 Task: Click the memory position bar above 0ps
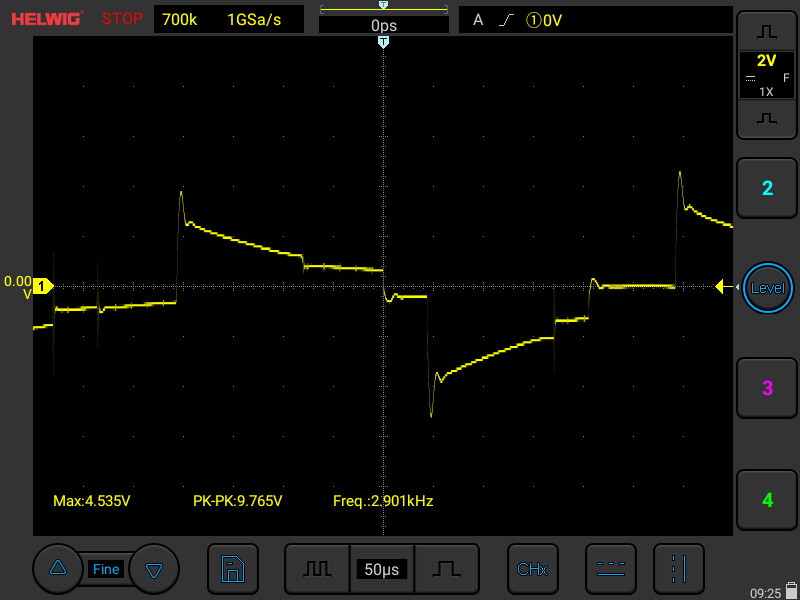pyautogui.click(x=384, y=9)
